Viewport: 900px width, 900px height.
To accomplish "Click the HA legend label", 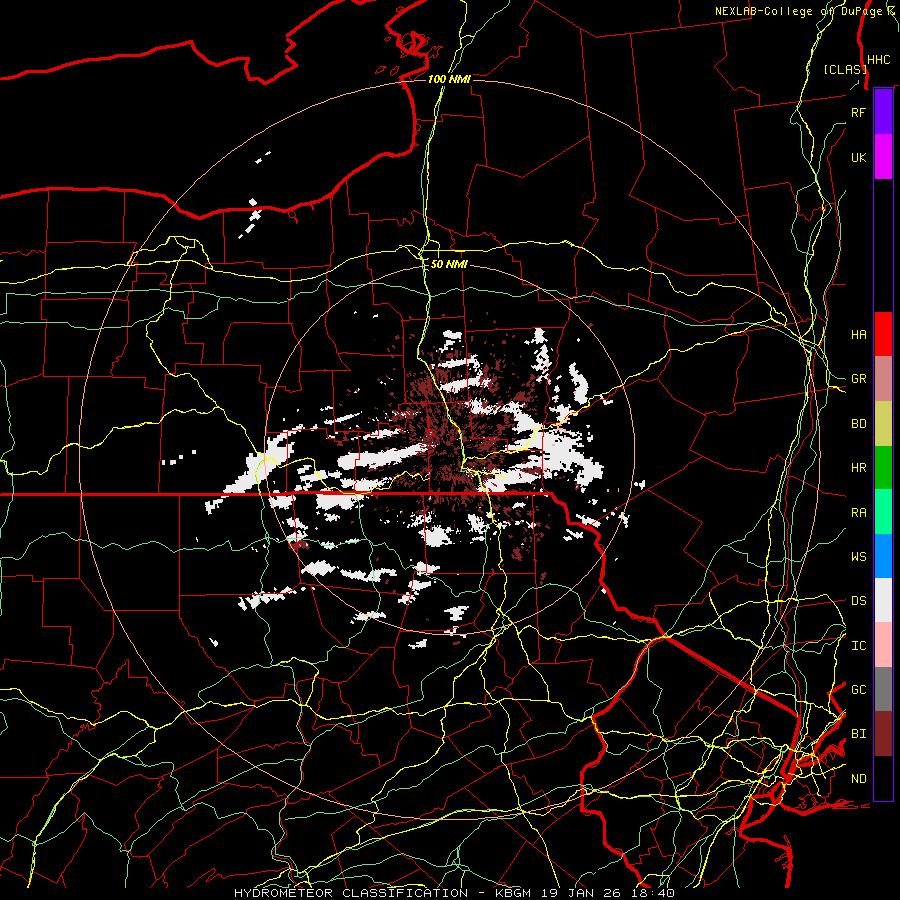I will click(x=858, y=334).
